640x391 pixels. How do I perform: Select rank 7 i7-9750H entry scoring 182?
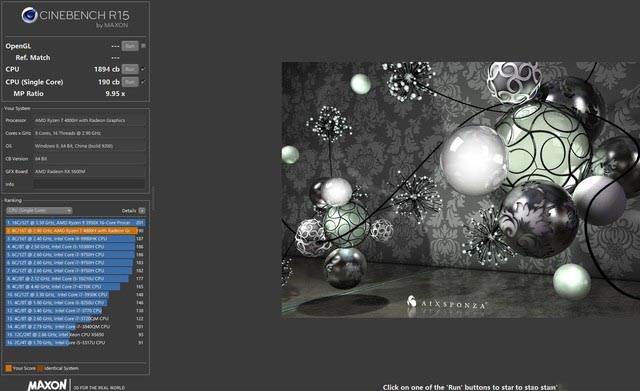click(75, 271)
